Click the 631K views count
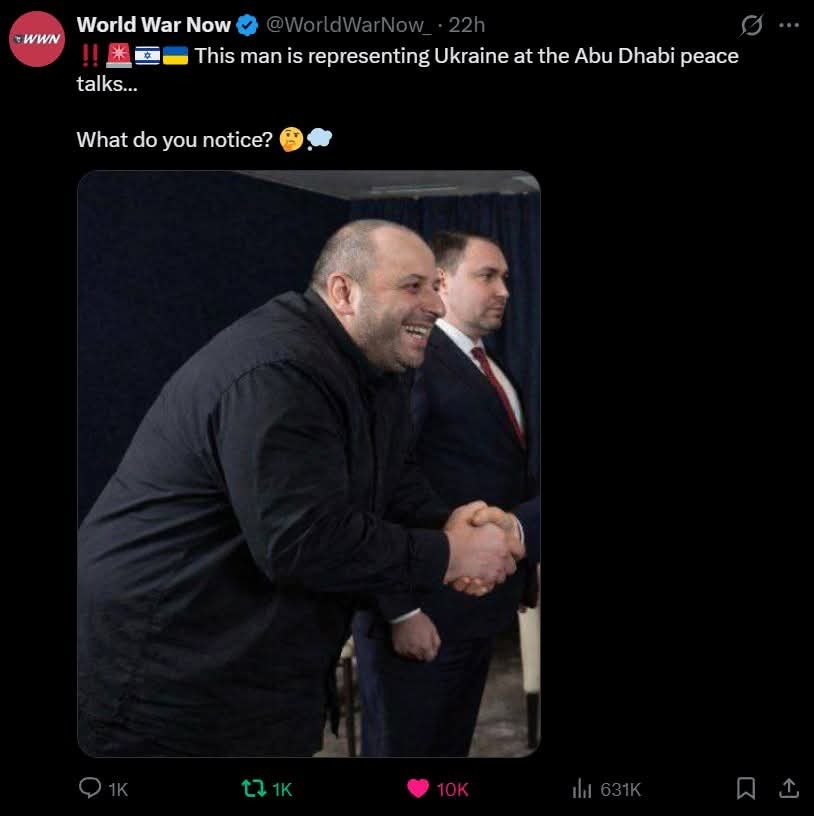Viewport: 814px width, 816px height. coord(620,789)
